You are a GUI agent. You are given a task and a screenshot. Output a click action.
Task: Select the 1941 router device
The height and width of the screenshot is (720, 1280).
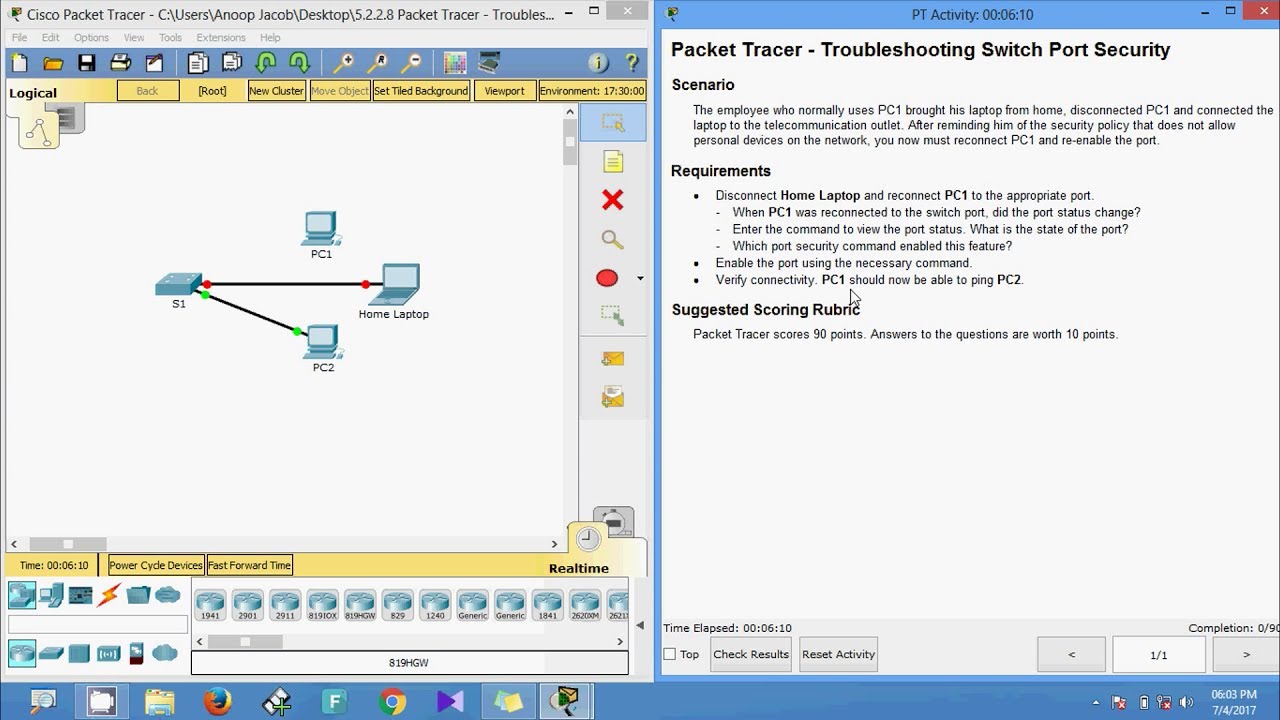point(210,605)
